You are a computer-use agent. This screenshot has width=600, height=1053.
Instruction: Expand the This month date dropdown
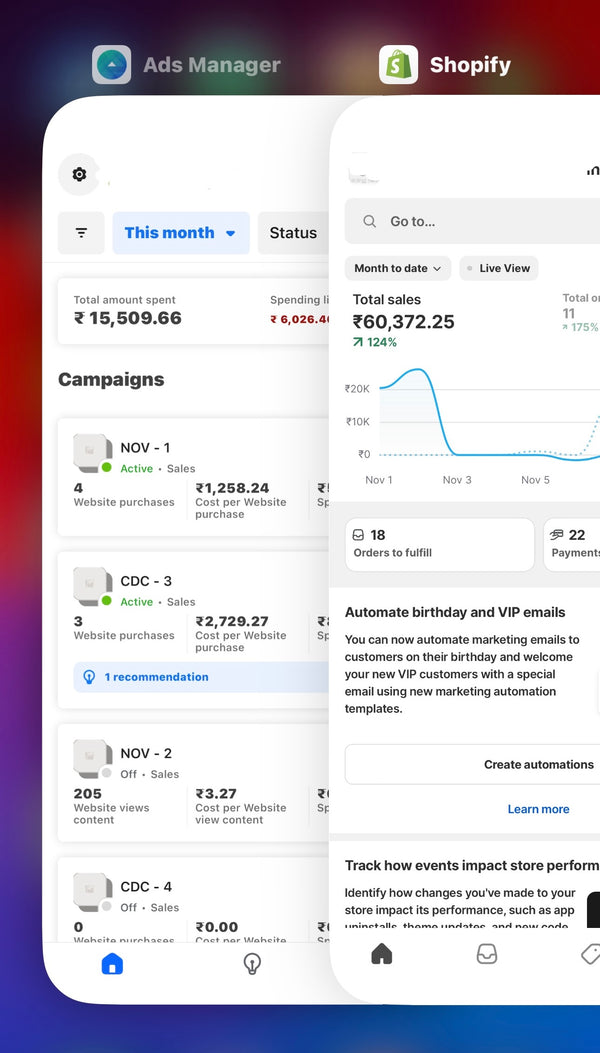(180, 233)
